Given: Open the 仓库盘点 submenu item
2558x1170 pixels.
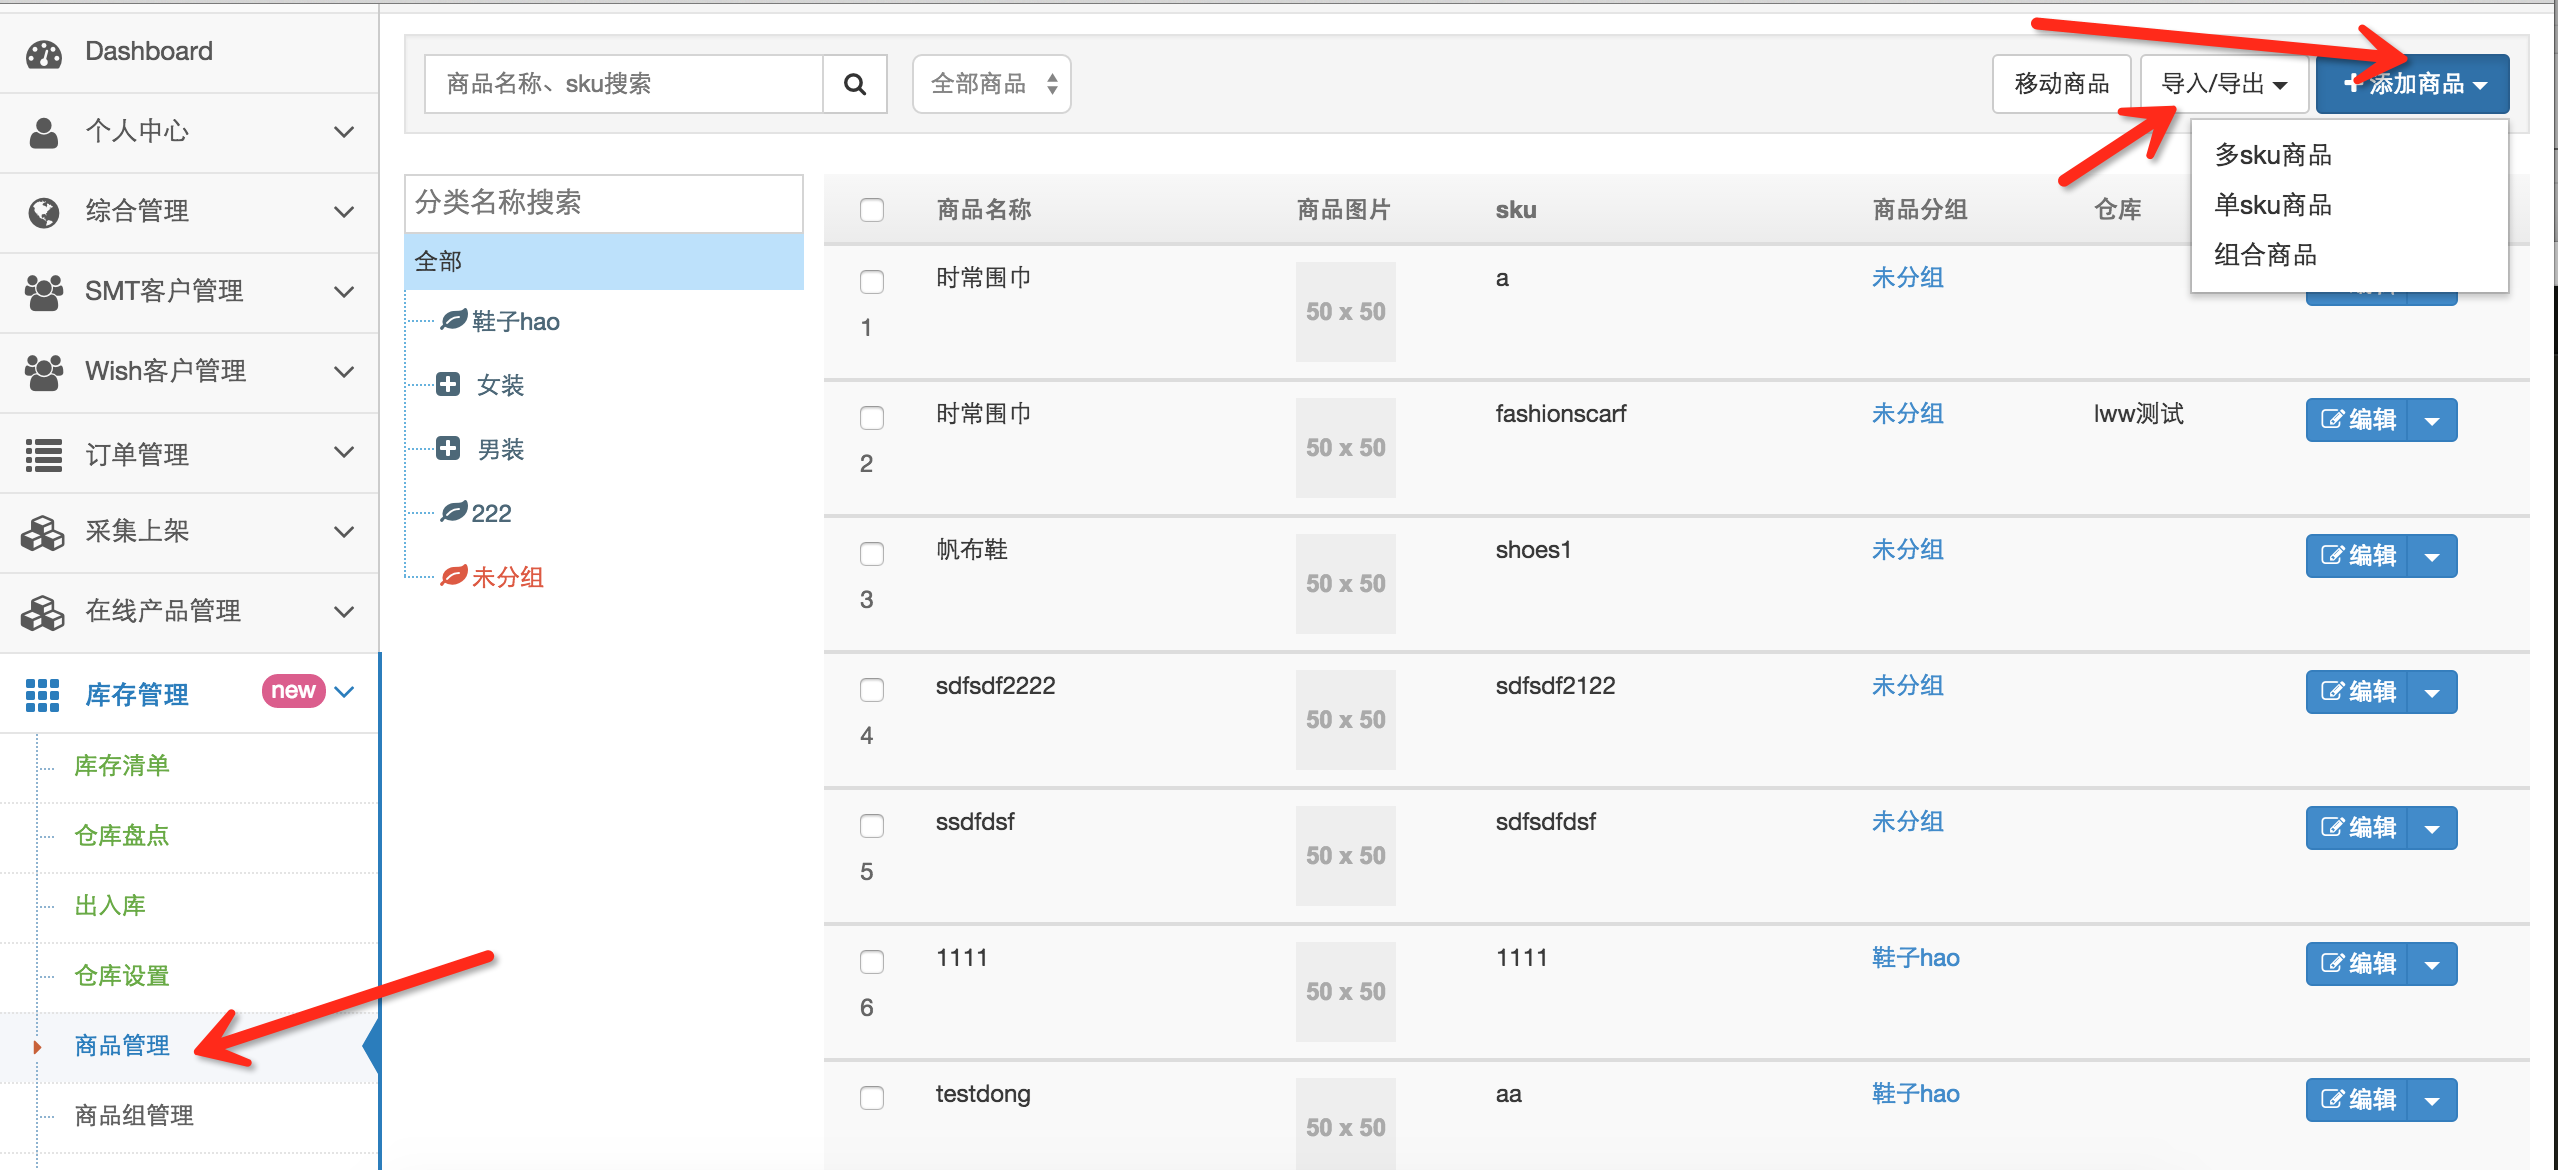Looking at the screenshot, I should point(122,836).
